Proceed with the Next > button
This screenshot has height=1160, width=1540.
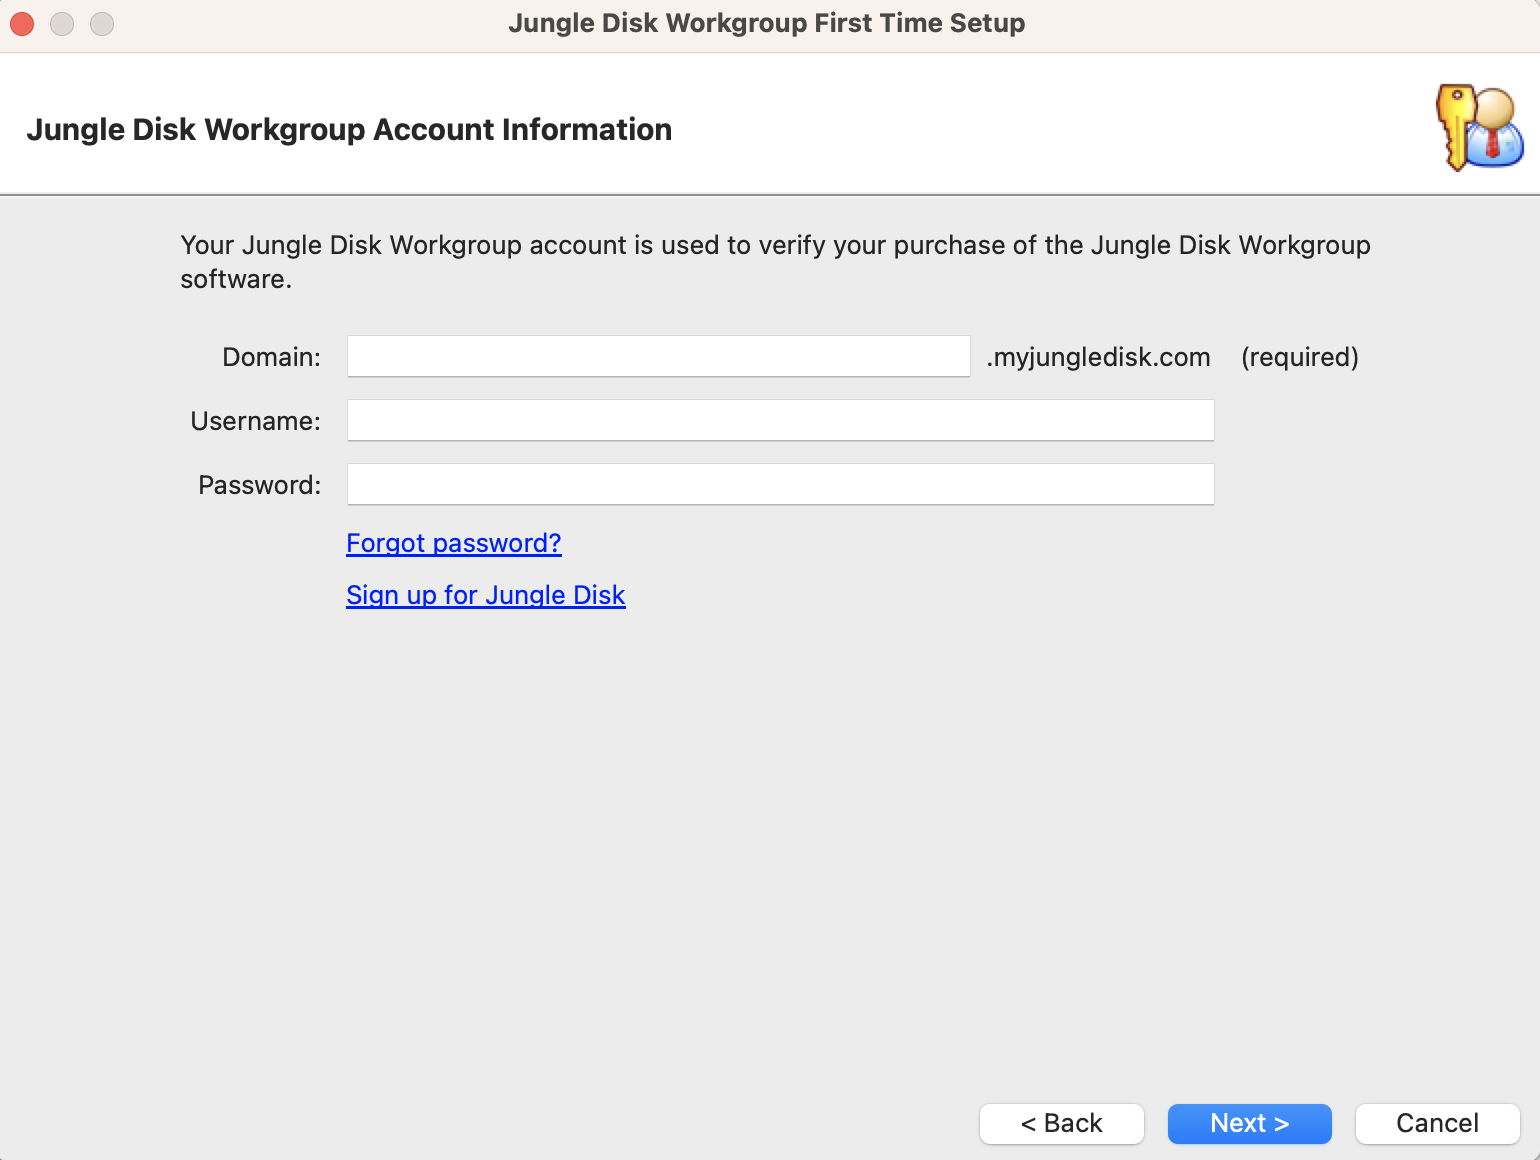point(1250,1123)
